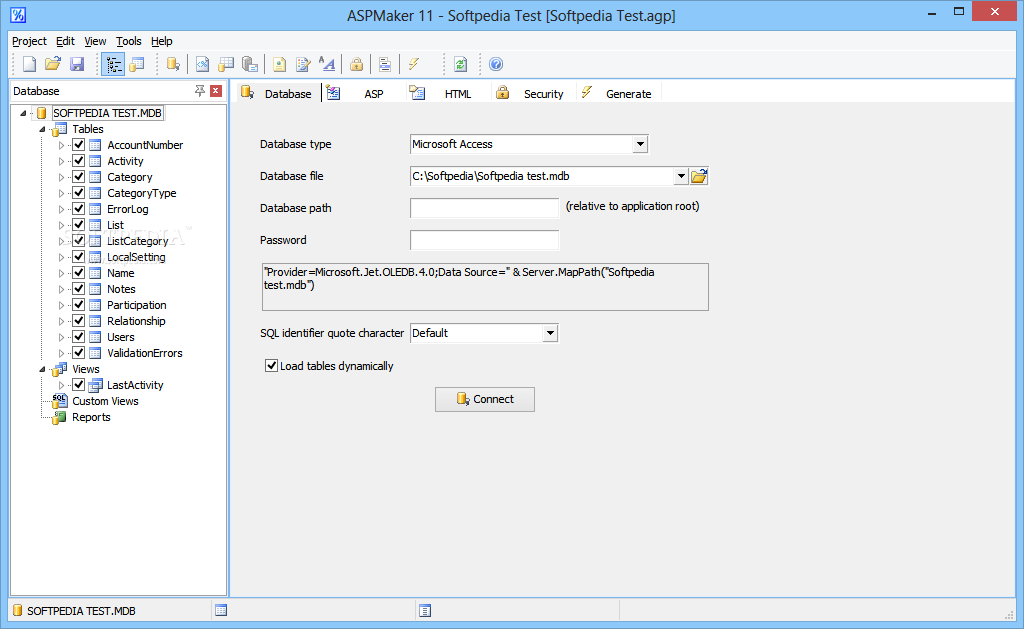Open the Project menu
Viewport: 1024px width, 629px height.
[x=29, y=41]
